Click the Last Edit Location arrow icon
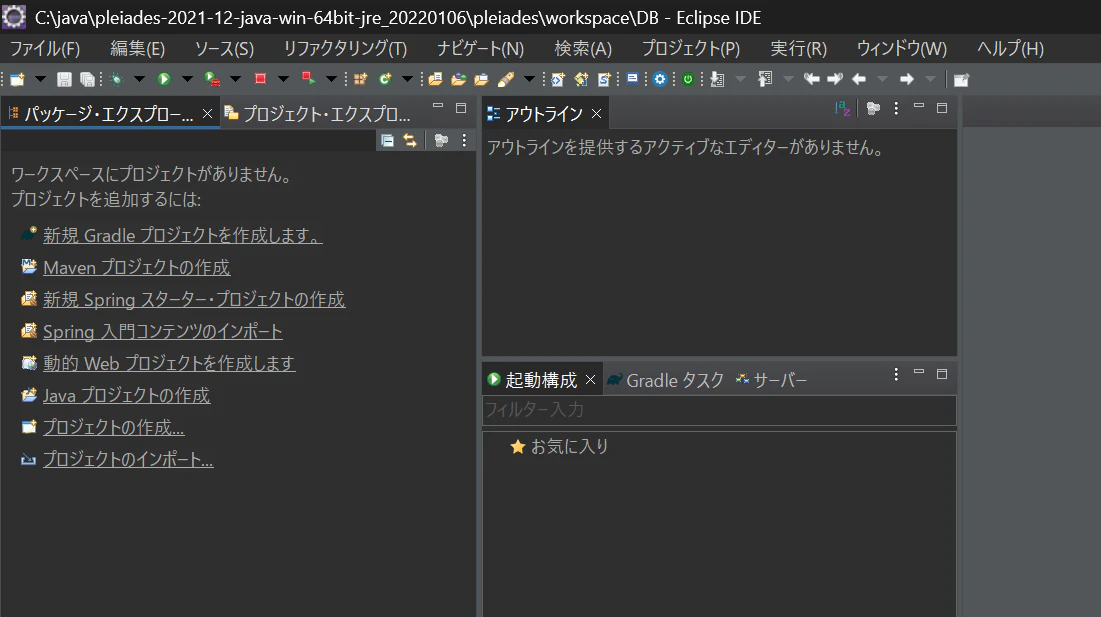Image resolution: width=1101 pixels, height=617 pixels. click(x=812, y=79)
